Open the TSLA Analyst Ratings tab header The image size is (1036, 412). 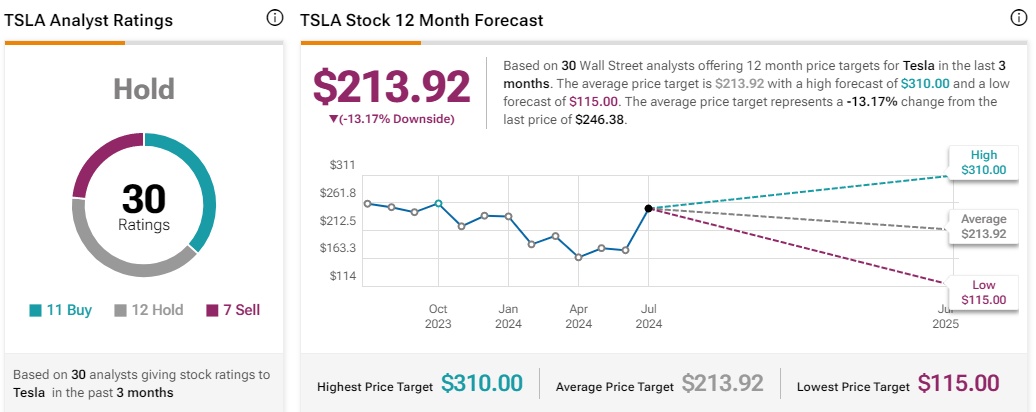(89, 20)
